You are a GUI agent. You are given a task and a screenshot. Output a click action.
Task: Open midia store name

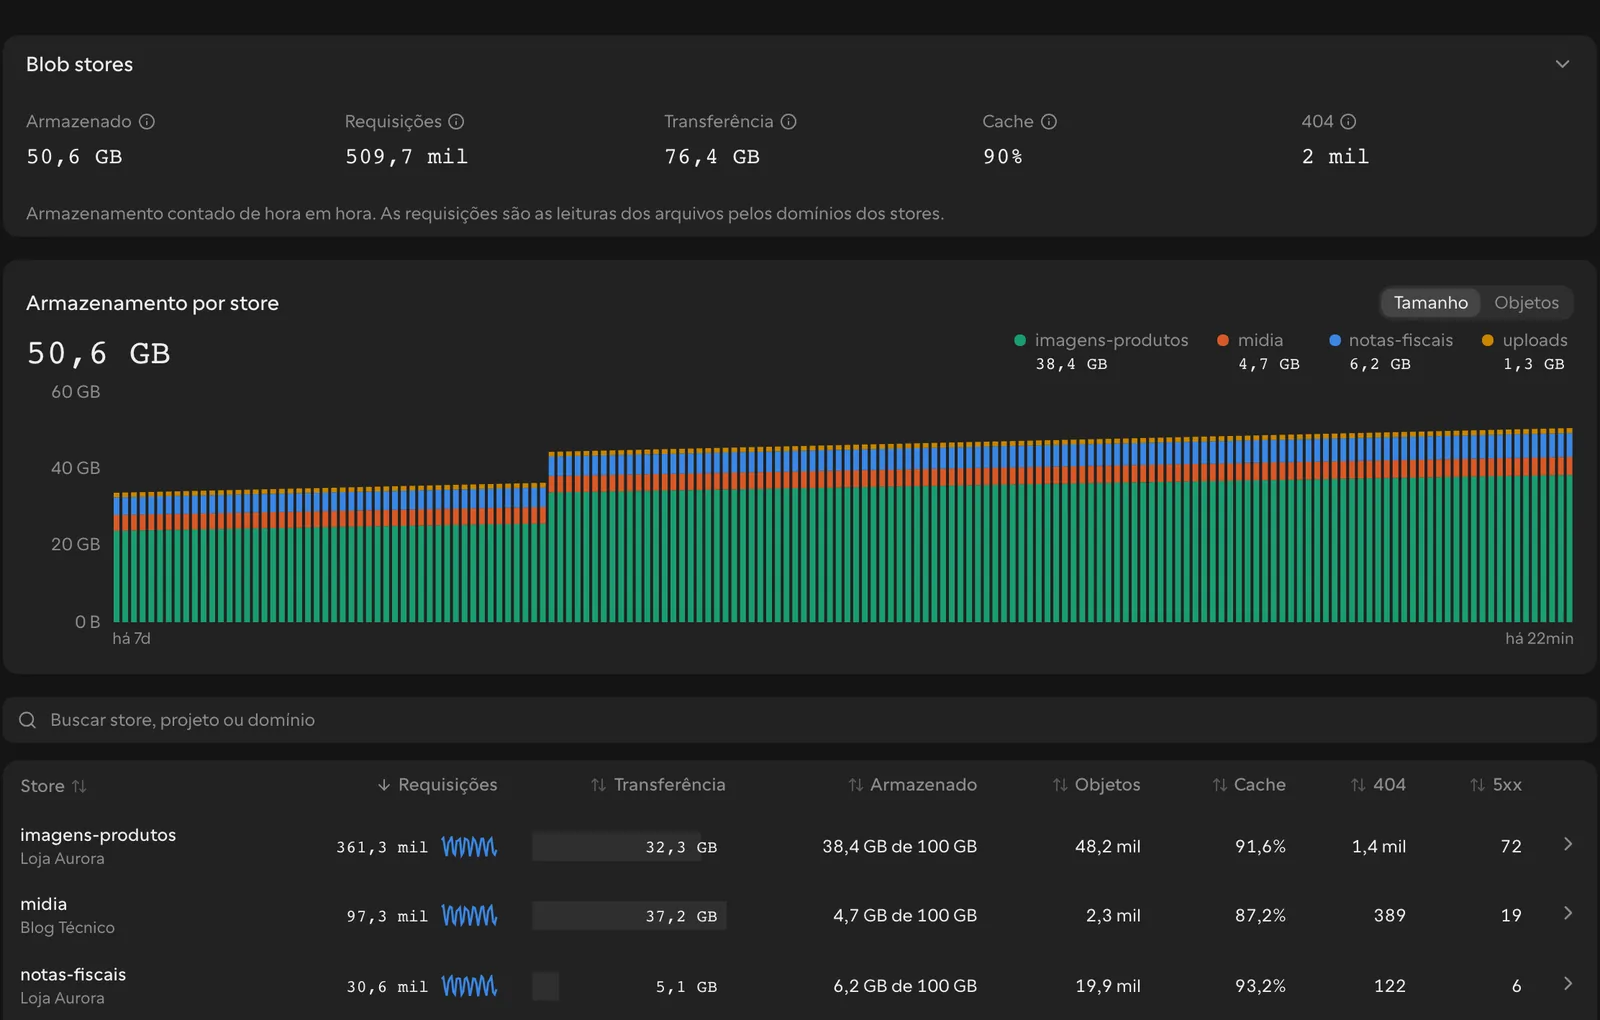(x=44, y=904)
